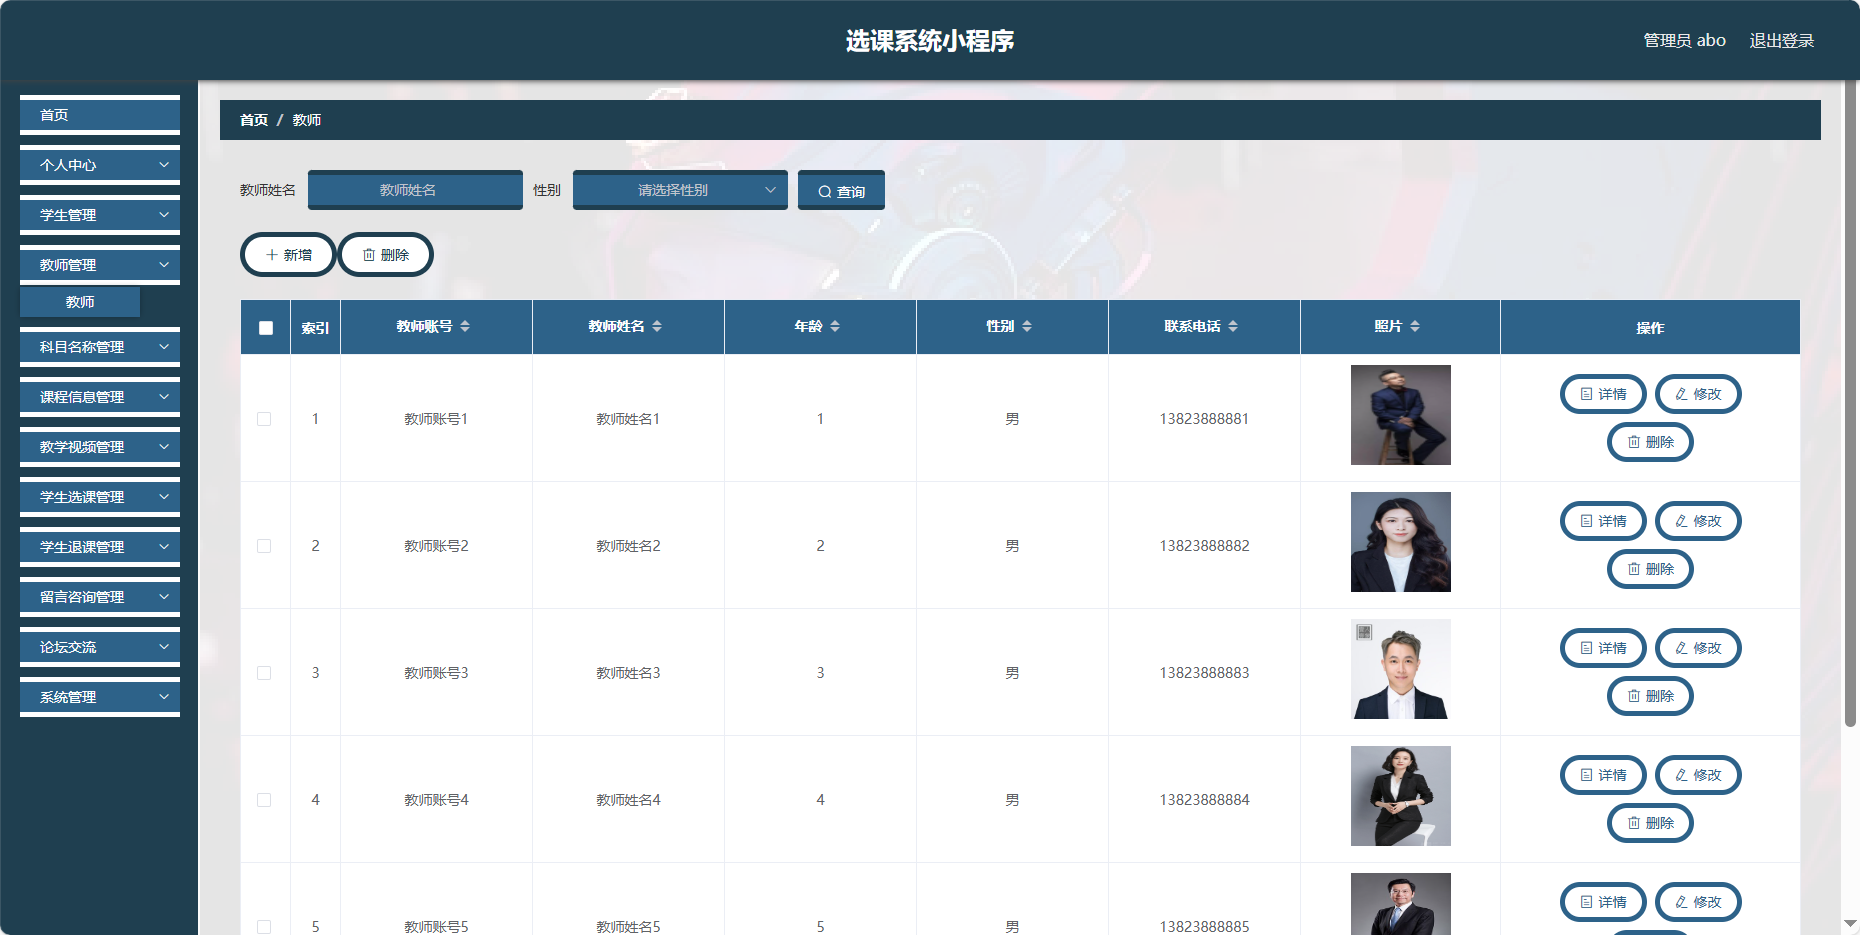Collapse 教师管理 sidebar menu

[x=100, y=265]
